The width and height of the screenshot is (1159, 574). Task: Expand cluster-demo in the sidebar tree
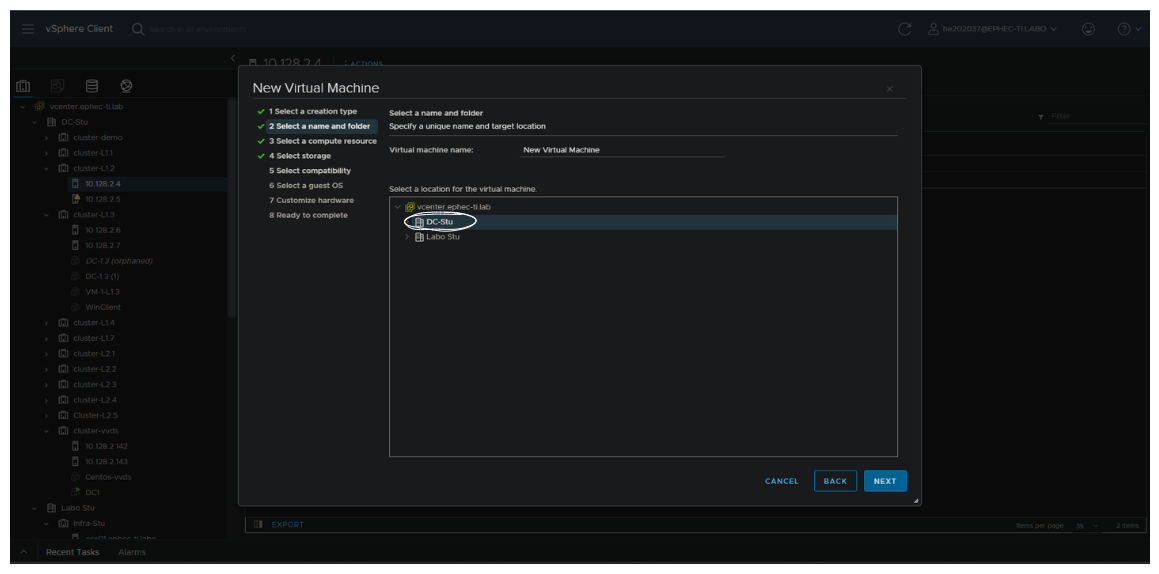pyautogui.click(x=46, y=137)
